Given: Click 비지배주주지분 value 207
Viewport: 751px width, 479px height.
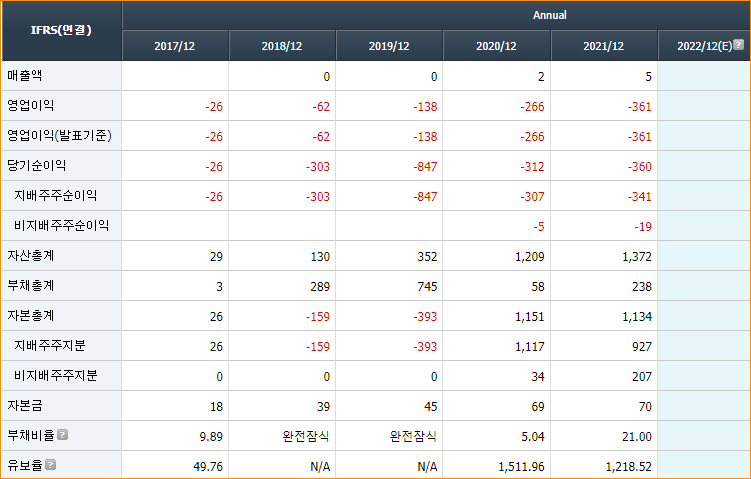Looking at the screenshot, I should [x=642, y=376].
